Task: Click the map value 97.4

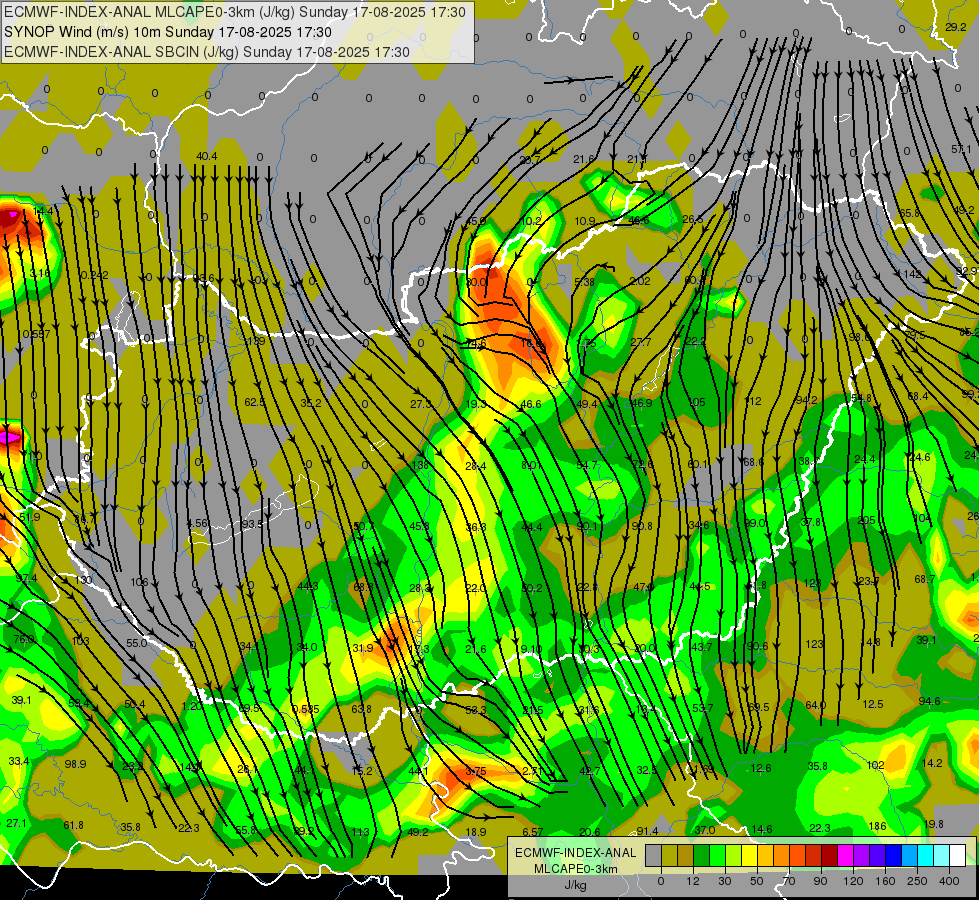Action: pos(26,578)
